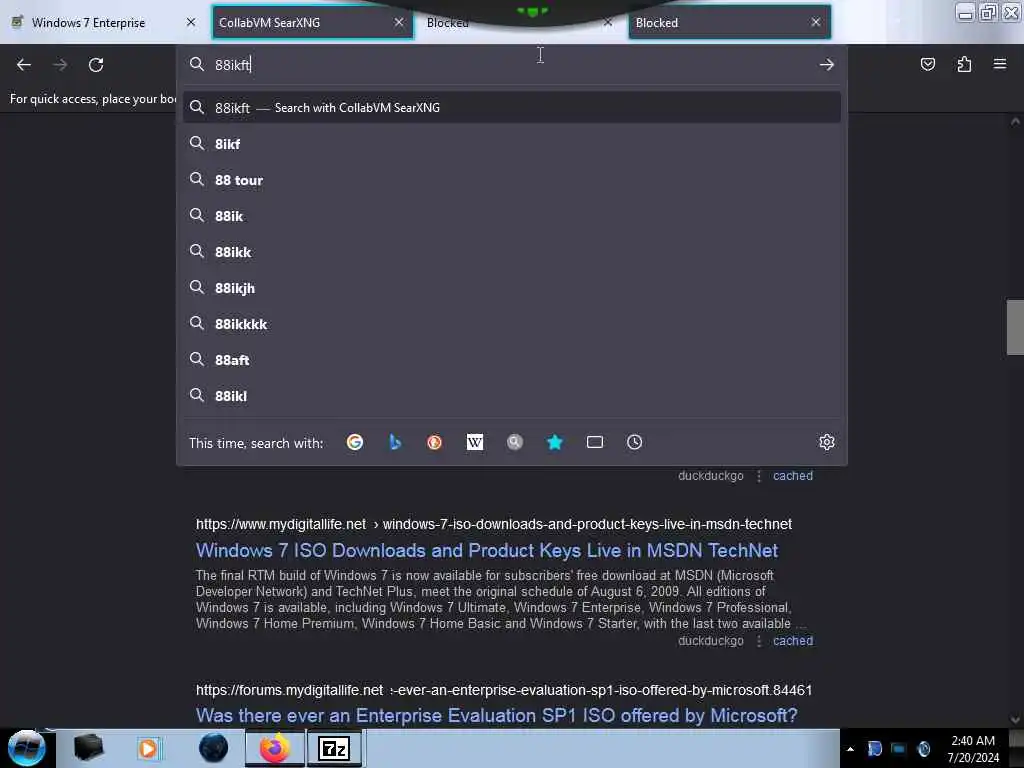Open the Firefox application menu
This screenshot has width=1024, height=768.
click(x=1000, y=64)
